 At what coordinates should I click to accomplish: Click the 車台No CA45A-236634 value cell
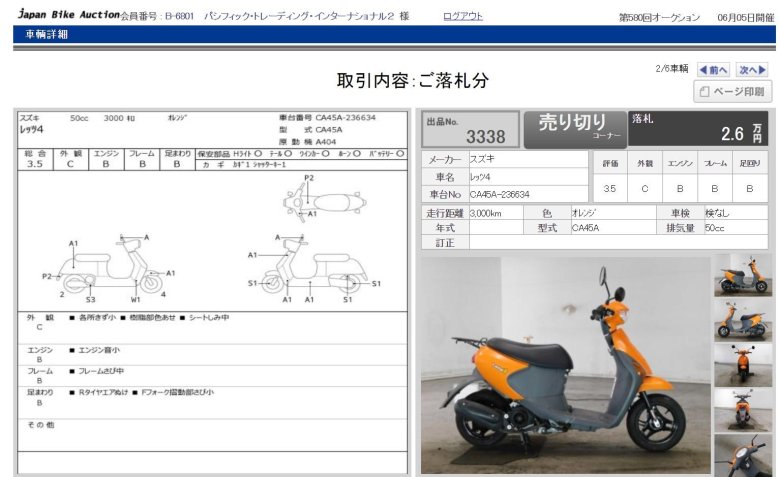(x=527, y=194)
